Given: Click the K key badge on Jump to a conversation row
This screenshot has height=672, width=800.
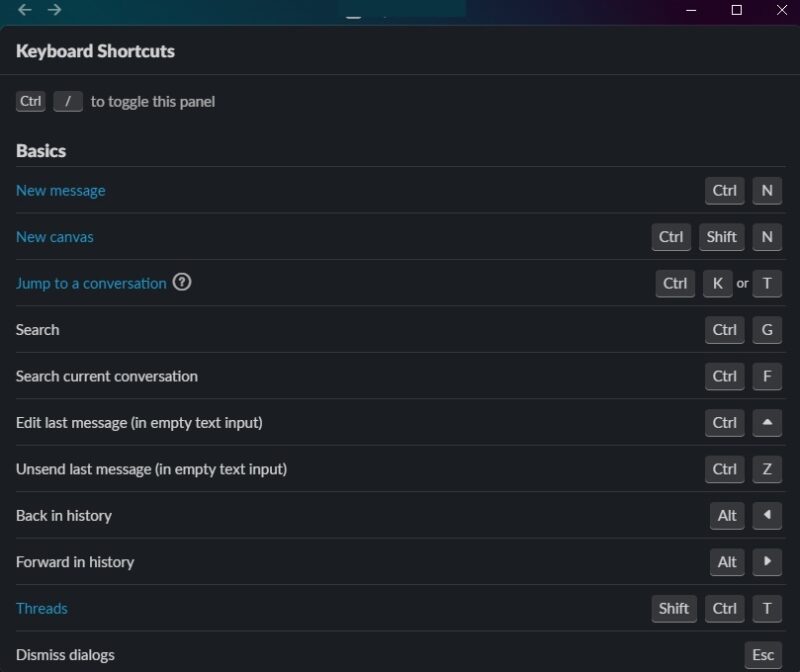Looking at the screenshot, I should click(718, 284).
